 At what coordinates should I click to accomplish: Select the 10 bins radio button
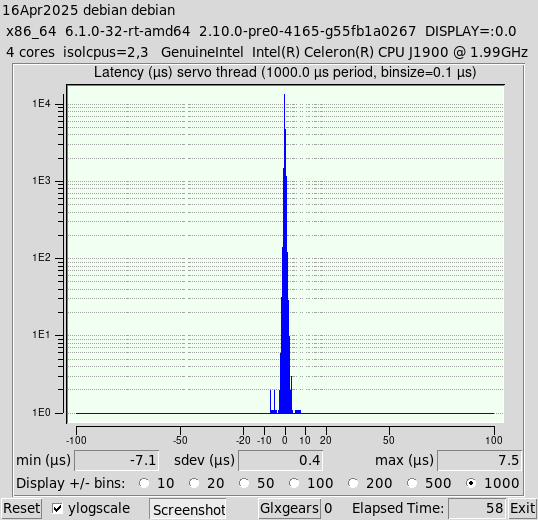[x=144, y=483]
